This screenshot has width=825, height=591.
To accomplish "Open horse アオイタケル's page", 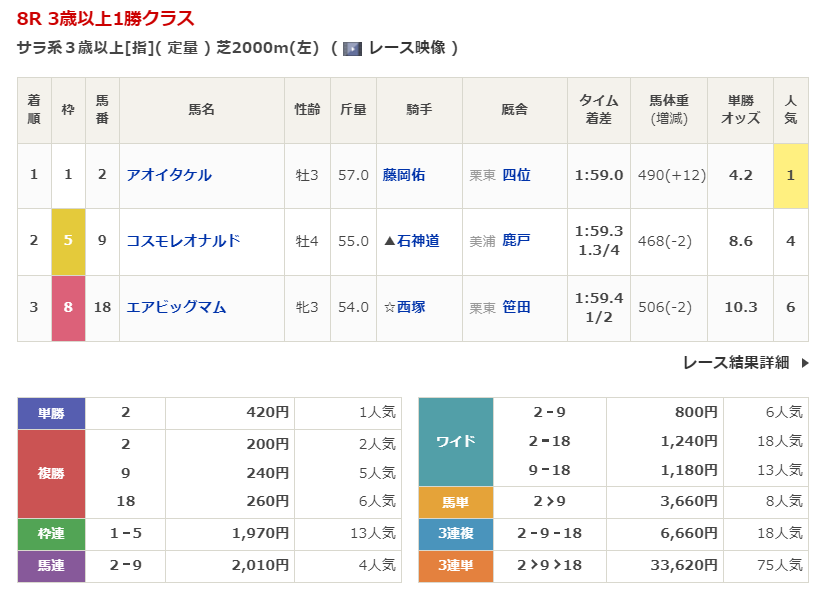I will [x=169, y=175].
